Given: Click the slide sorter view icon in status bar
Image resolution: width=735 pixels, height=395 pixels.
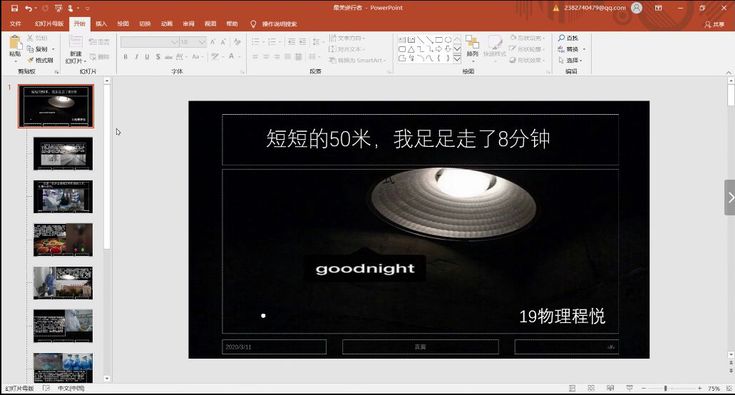Looking at the screenshot, I should click(591, 388).
